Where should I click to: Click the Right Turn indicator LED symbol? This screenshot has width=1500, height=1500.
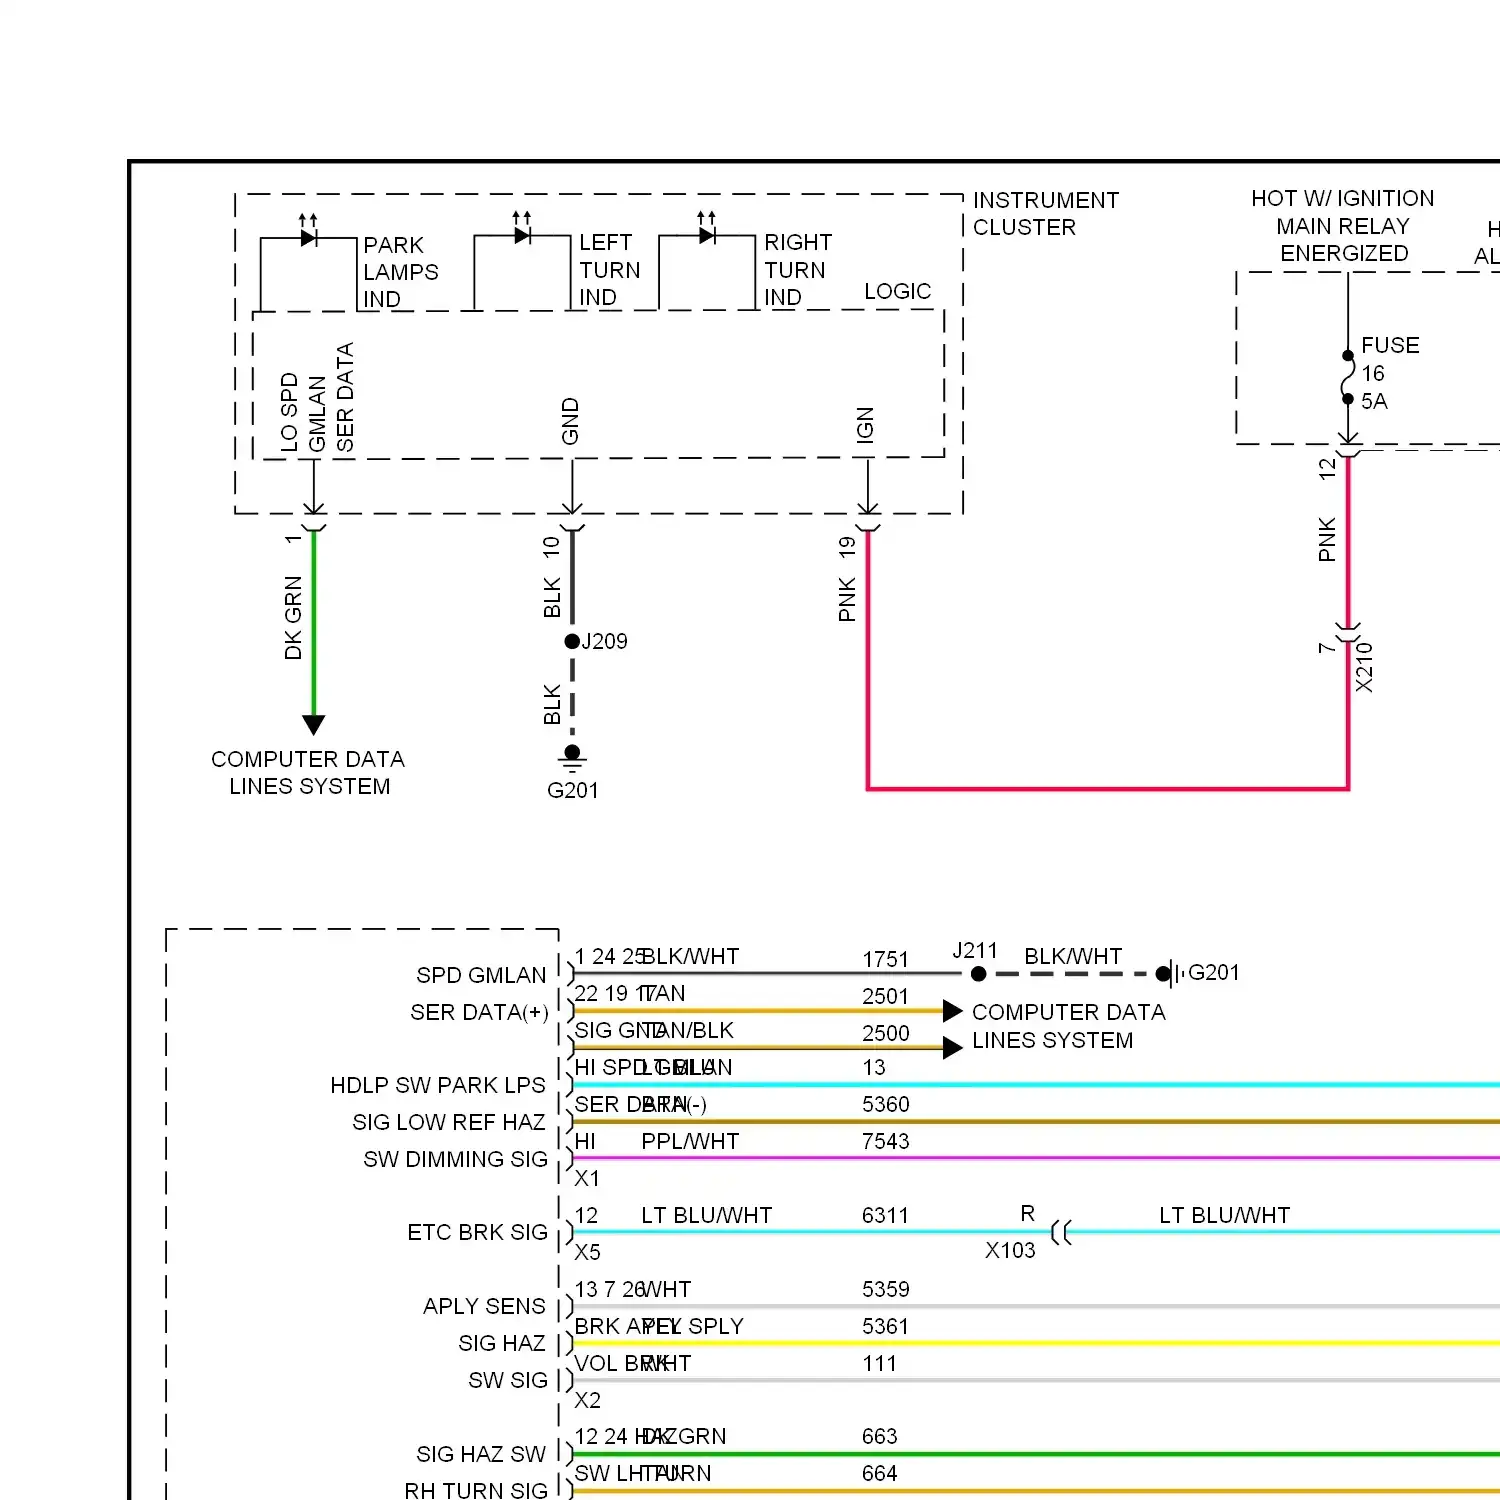tap(707, 229)
